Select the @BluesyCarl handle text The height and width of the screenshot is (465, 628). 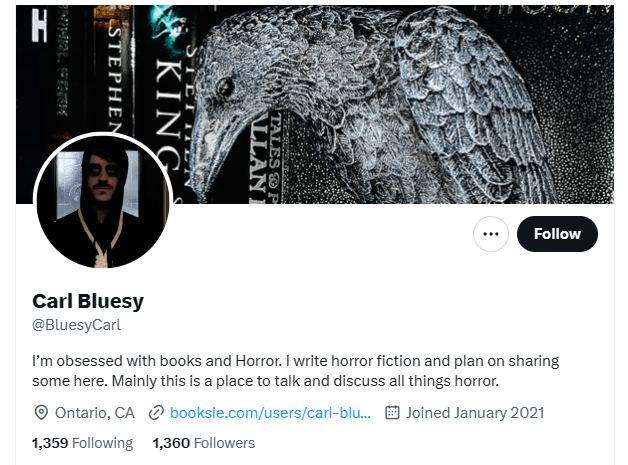tap(76, 324)
